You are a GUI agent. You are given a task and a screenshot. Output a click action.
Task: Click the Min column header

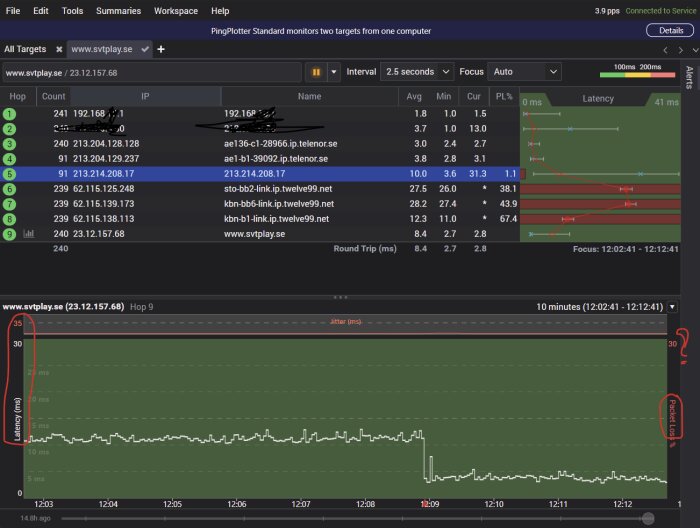coord(444,96)
